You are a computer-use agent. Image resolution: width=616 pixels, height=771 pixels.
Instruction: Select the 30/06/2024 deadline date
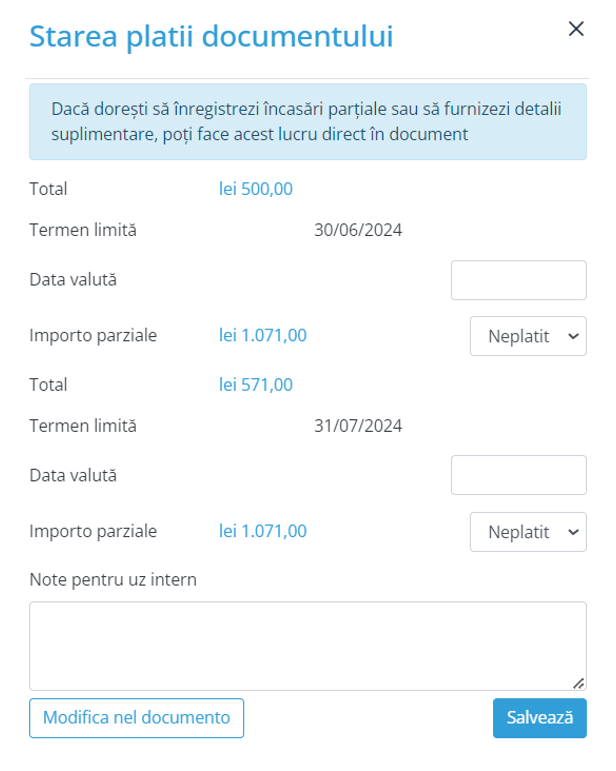click(x=358, y=230)
